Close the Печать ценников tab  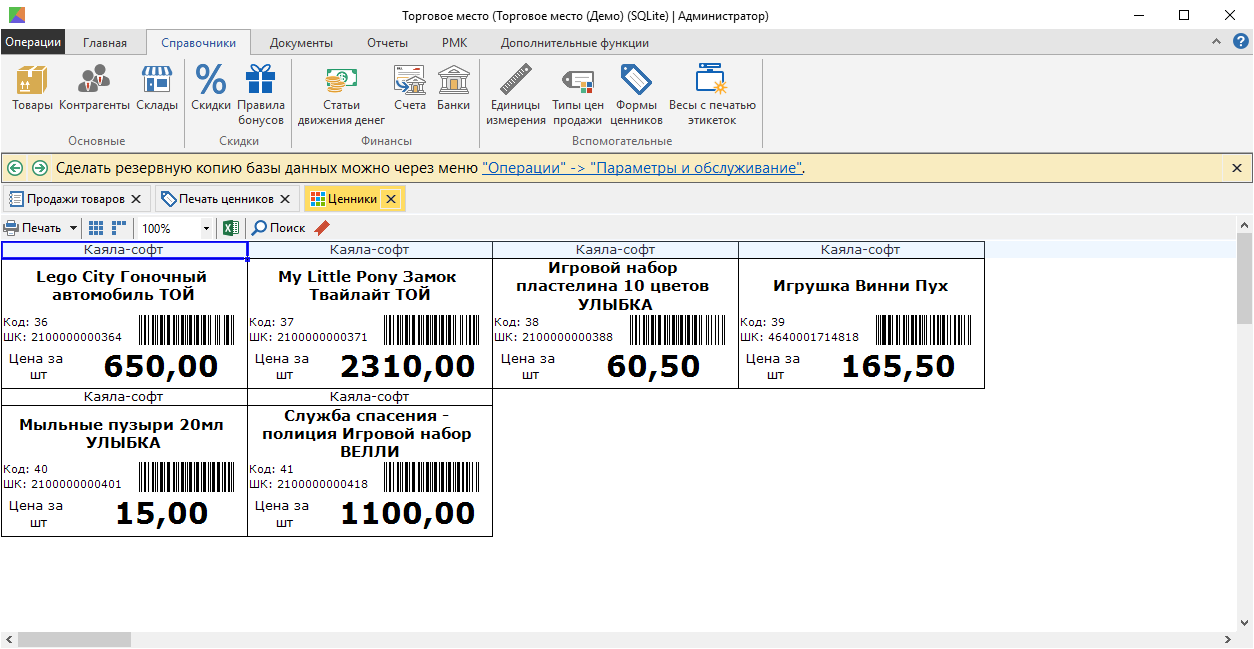pyautogui.click(x=284, y=199)
